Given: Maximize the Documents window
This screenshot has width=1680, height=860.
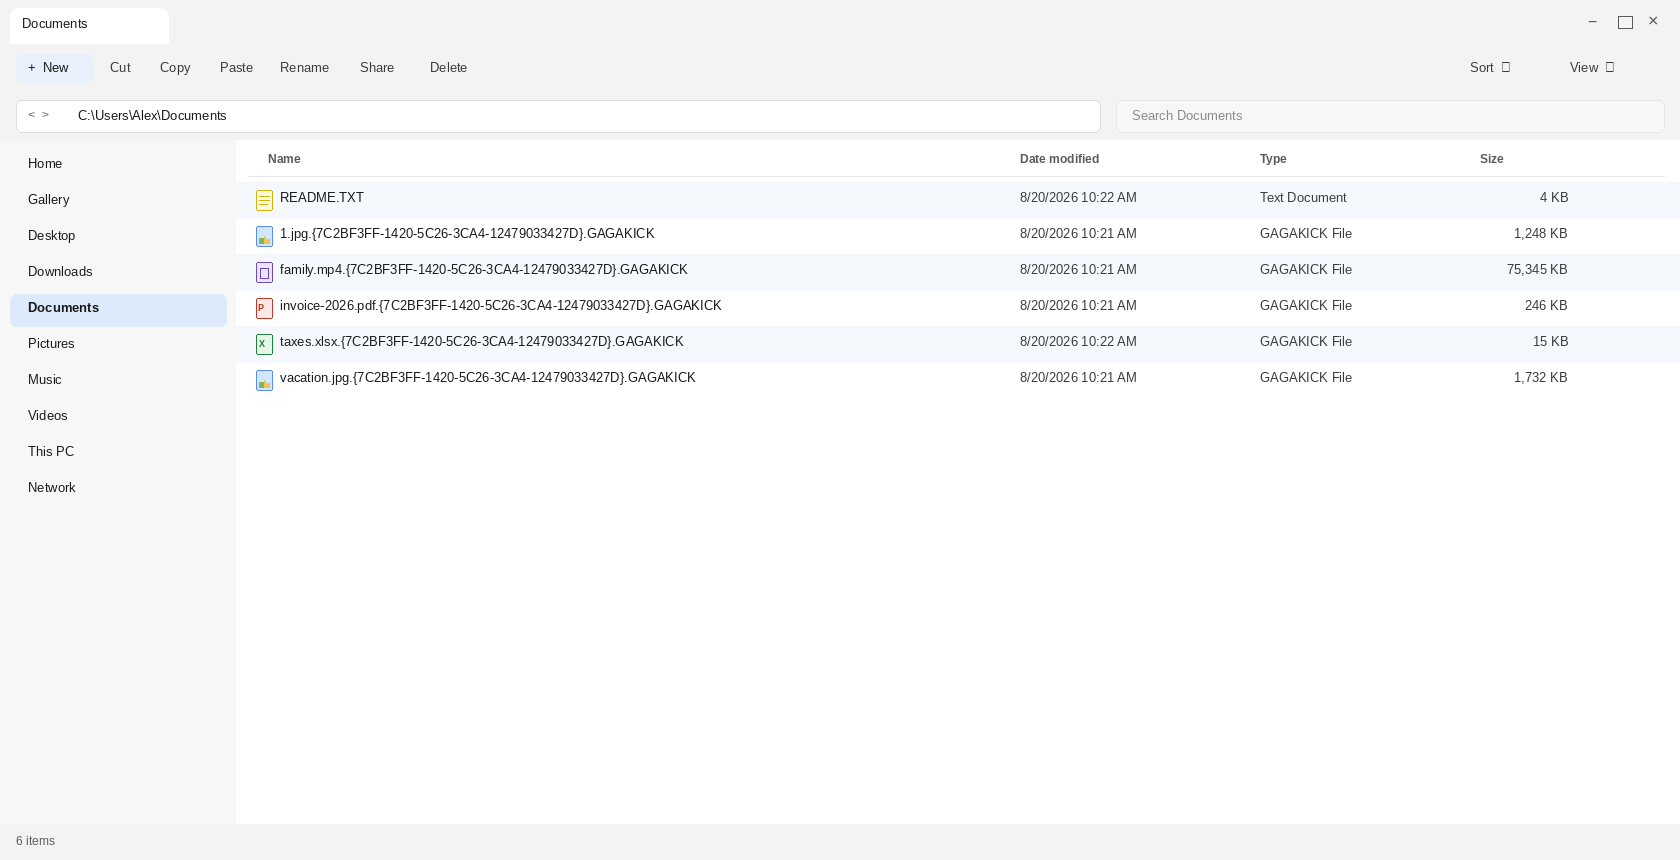Looking at the screenshot, I should [1625, 22].
